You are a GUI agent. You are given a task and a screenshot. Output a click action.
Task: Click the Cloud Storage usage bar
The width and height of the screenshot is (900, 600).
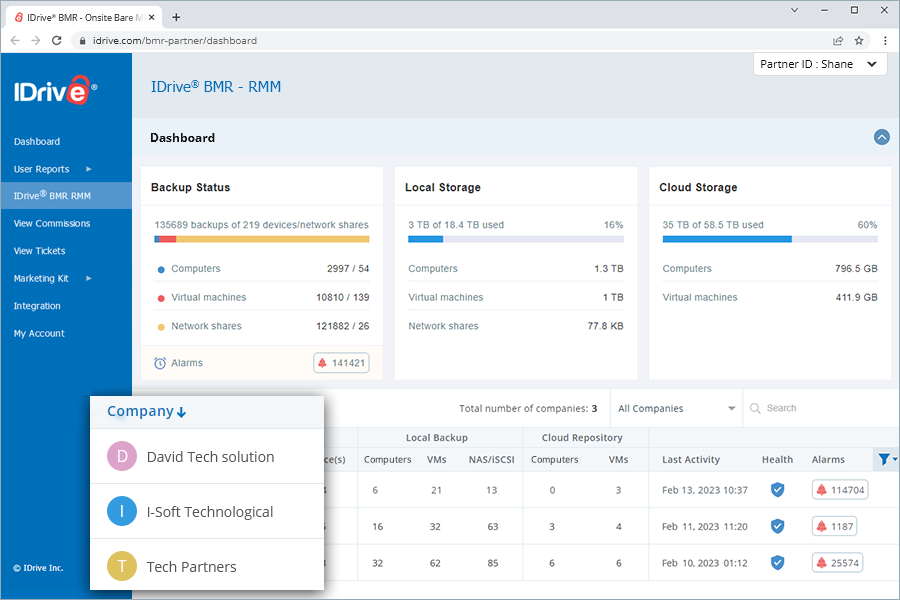click(770, 239)
